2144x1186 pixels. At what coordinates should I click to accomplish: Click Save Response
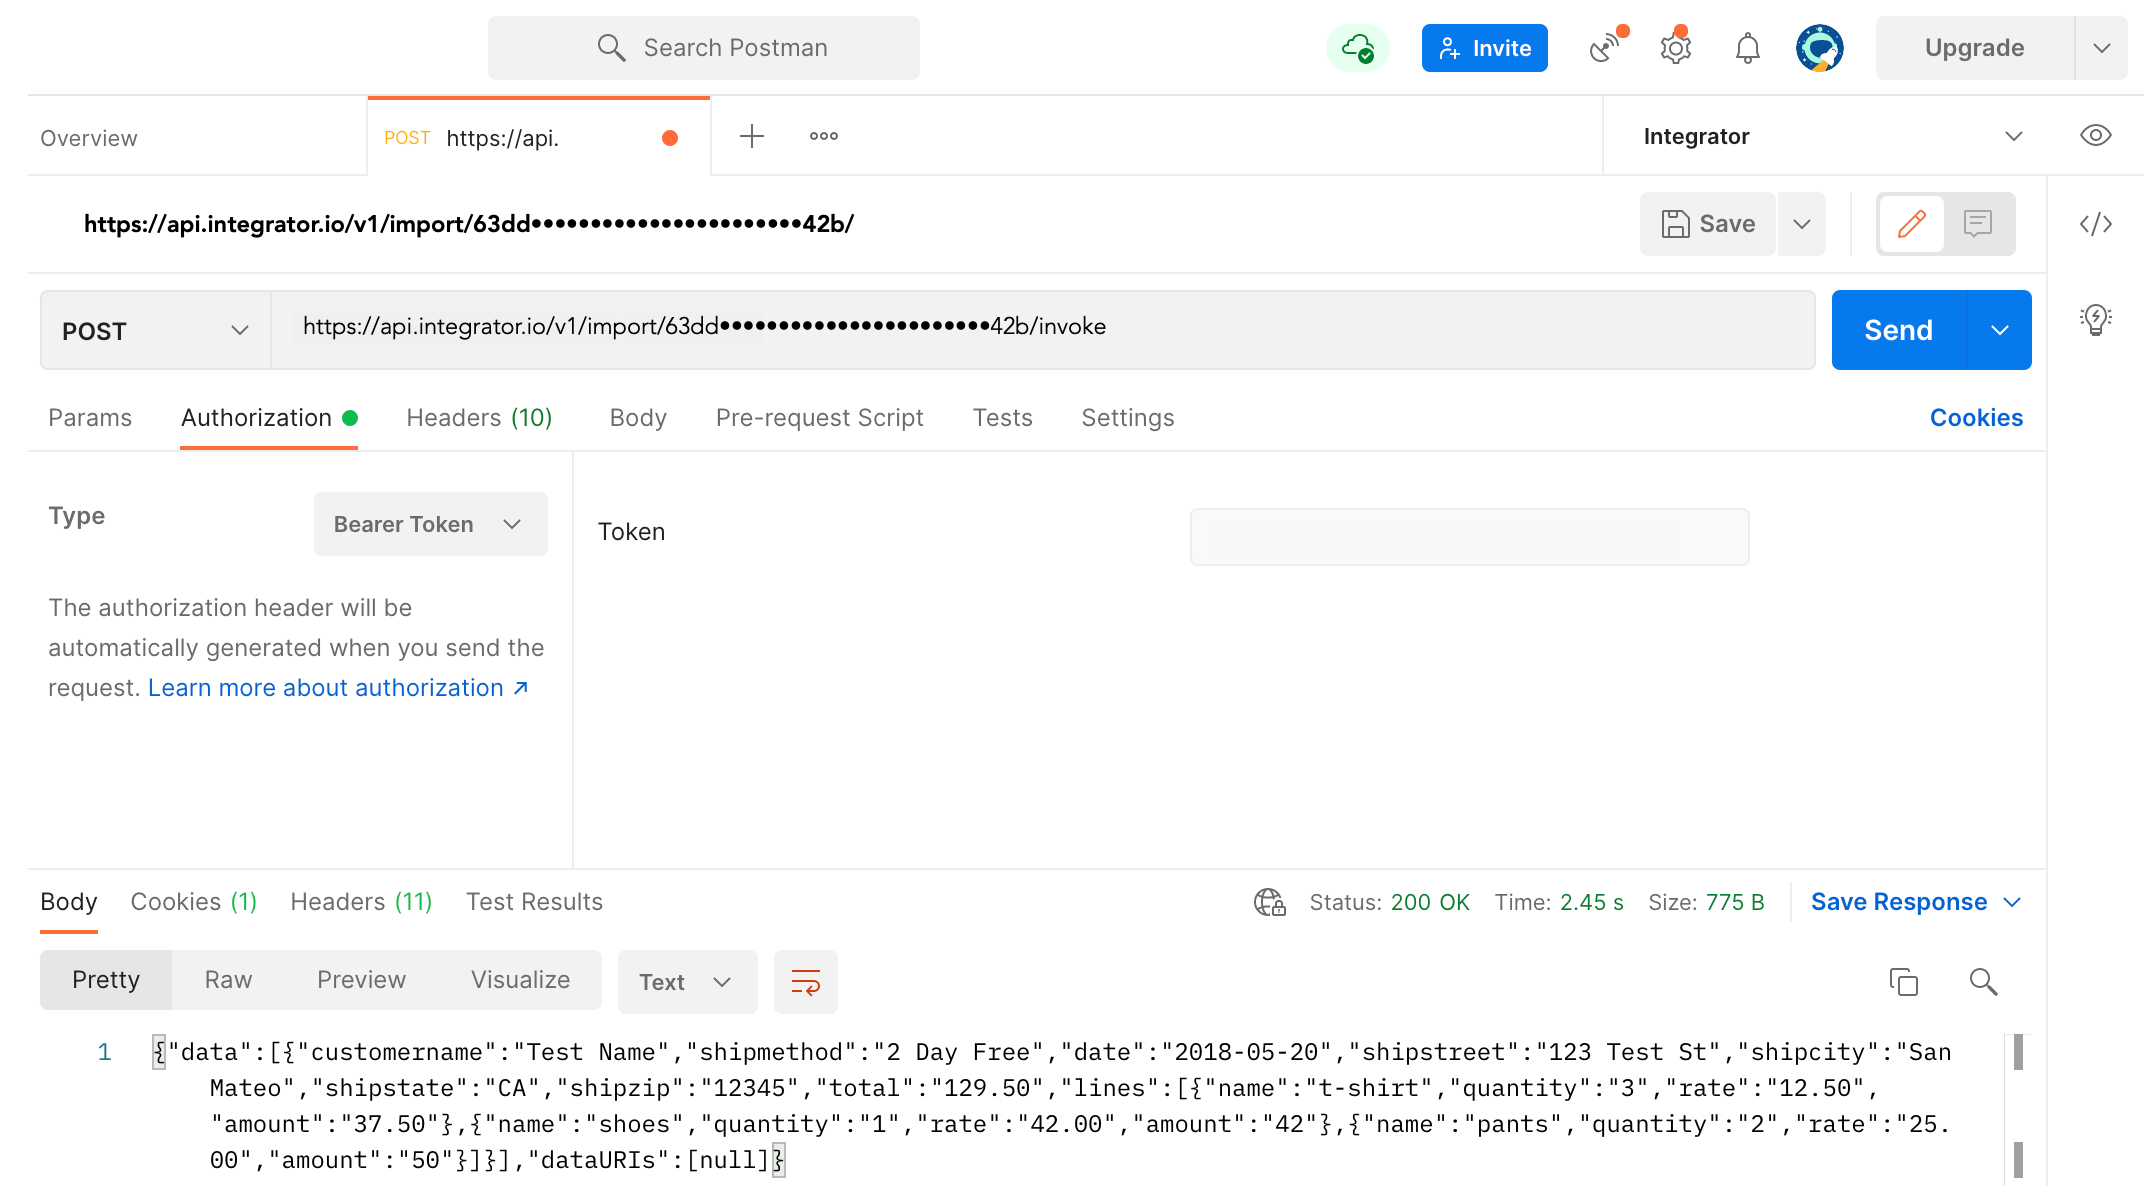pos(1899,902)
